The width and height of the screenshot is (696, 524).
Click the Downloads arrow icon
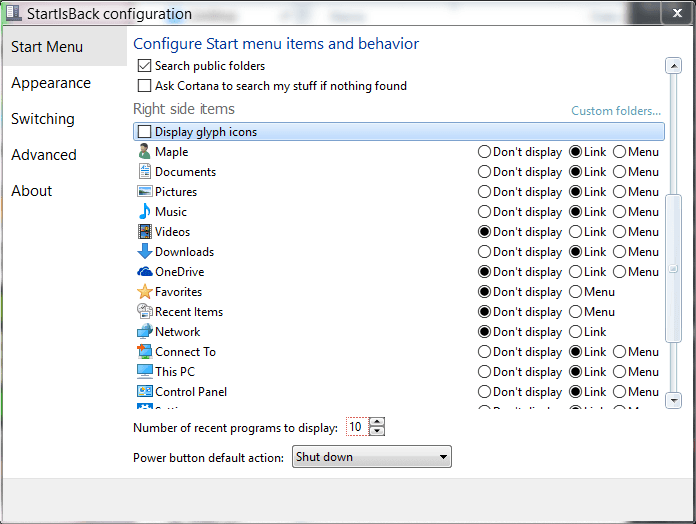[145, 252]
